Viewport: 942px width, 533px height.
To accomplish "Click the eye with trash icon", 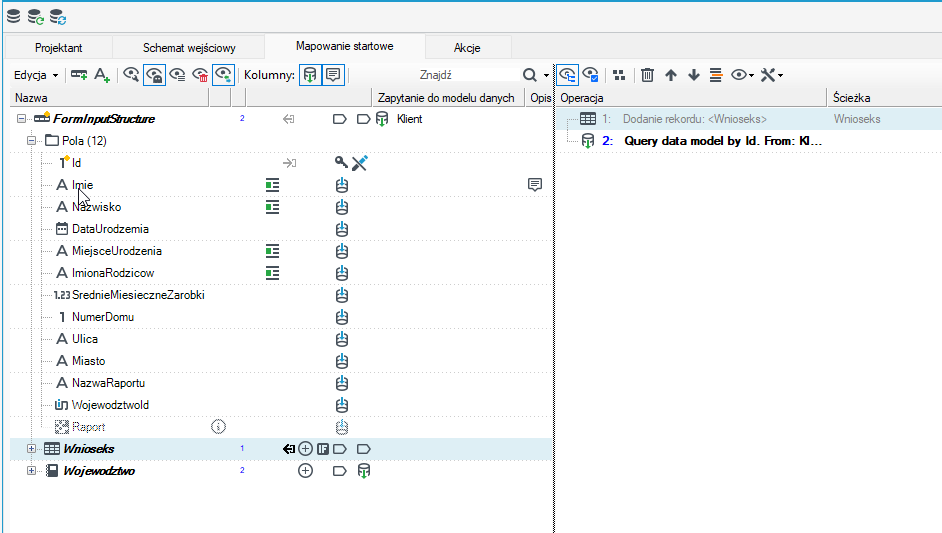I will tap(200, 75).
